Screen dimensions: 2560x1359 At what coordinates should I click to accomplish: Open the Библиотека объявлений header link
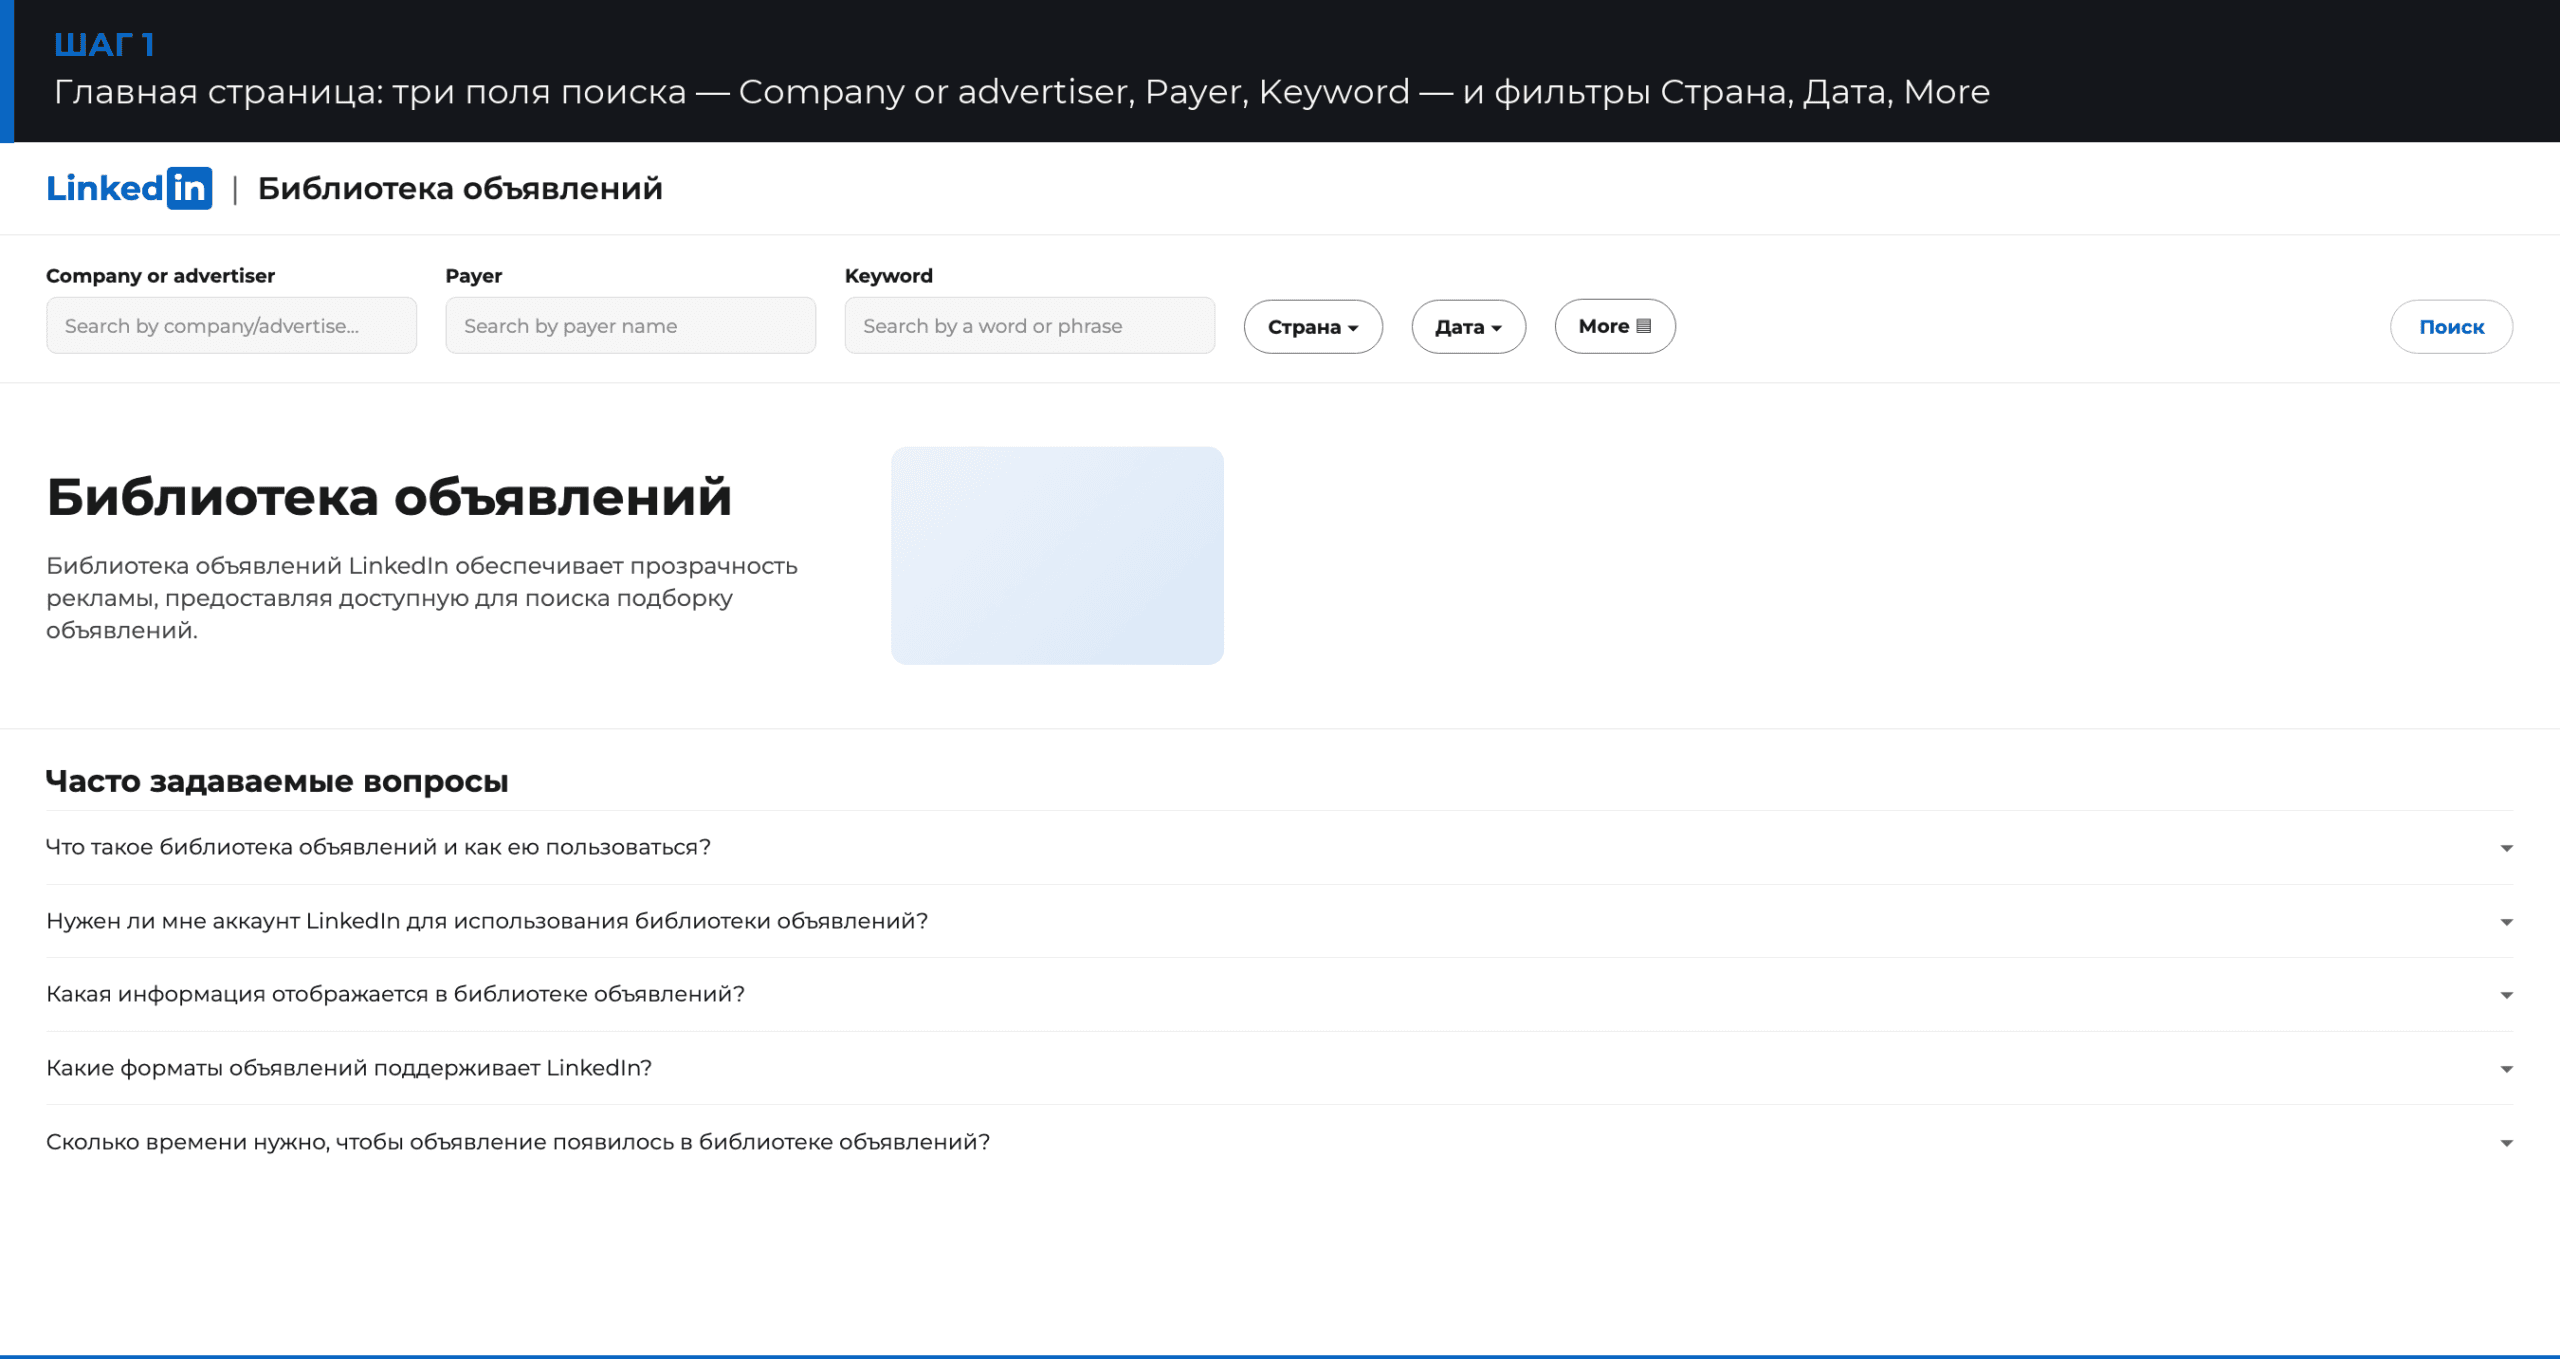(x=460, y=188)
